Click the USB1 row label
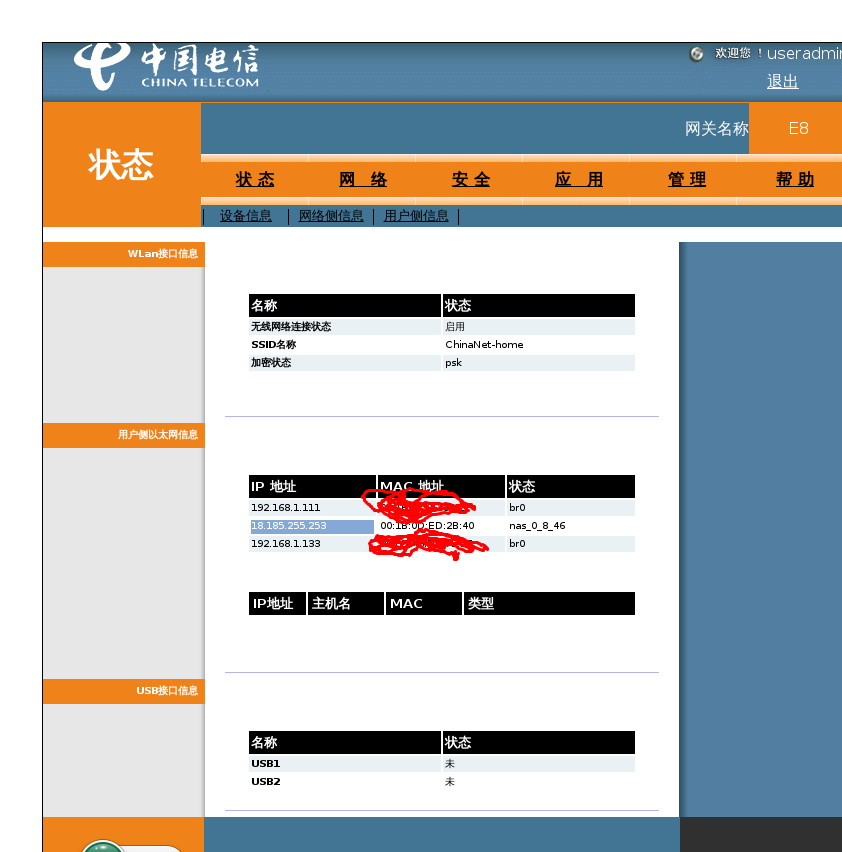The image size is (842, 852). 266,763
